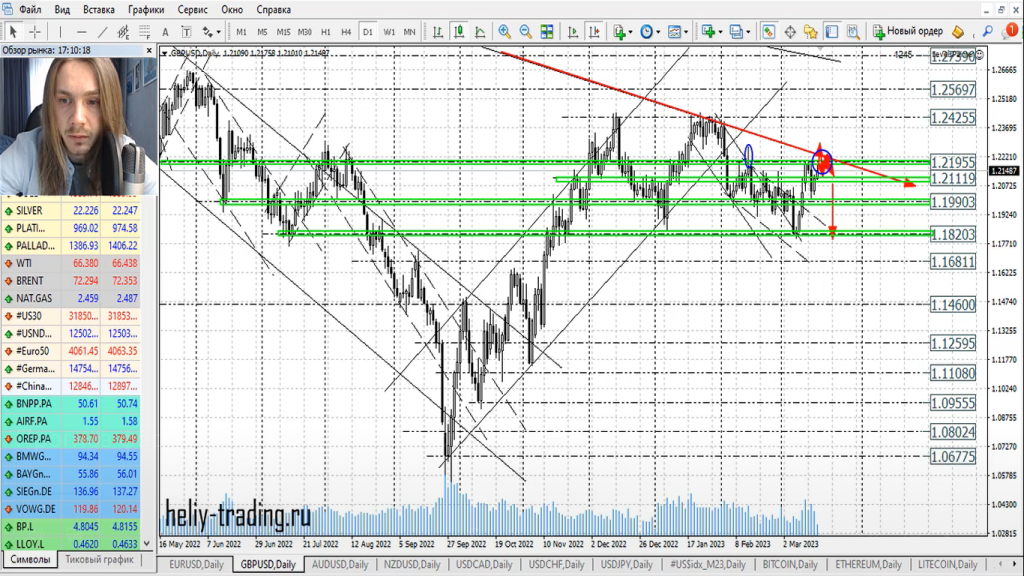Screen dimensions: 1024x576
Task: Expand the indicators list dropdown
Action: tap(624, 32)
